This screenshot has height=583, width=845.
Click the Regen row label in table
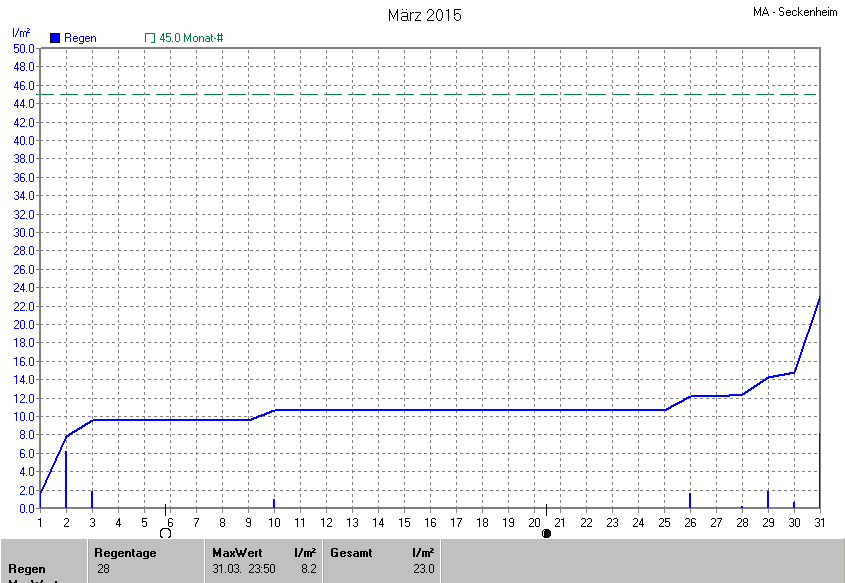tap(26, 569)
